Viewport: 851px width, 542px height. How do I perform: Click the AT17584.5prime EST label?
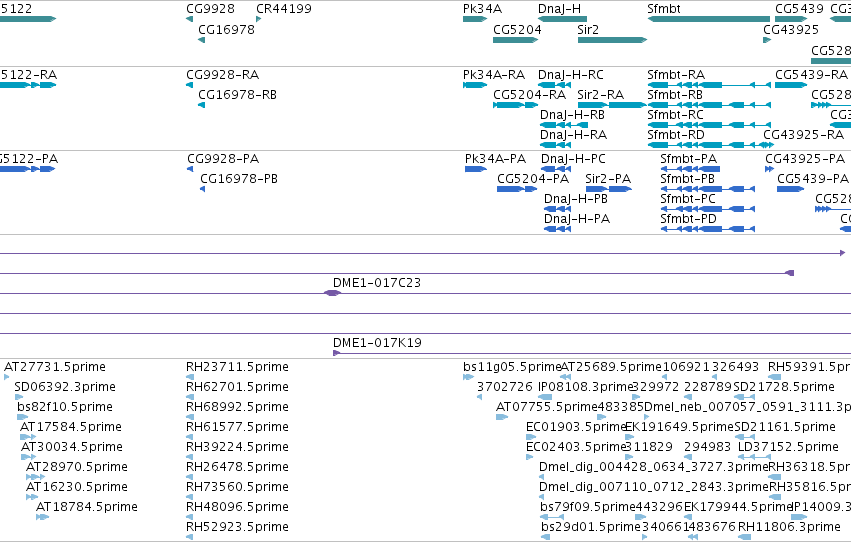pyautogui.click(x=71, y=428)
